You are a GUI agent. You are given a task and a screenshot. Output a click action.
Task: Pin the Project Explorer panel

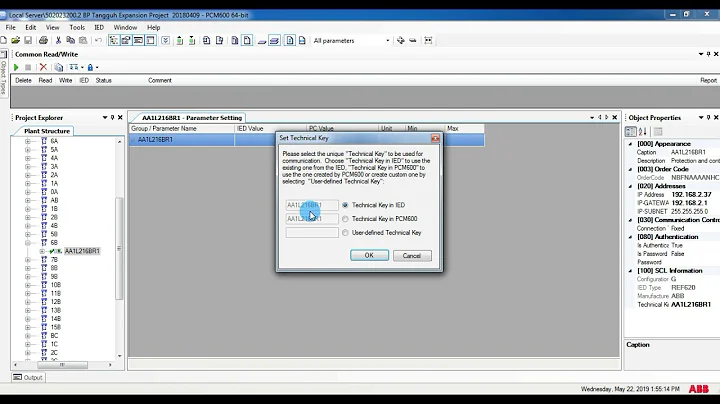point(112,118)
